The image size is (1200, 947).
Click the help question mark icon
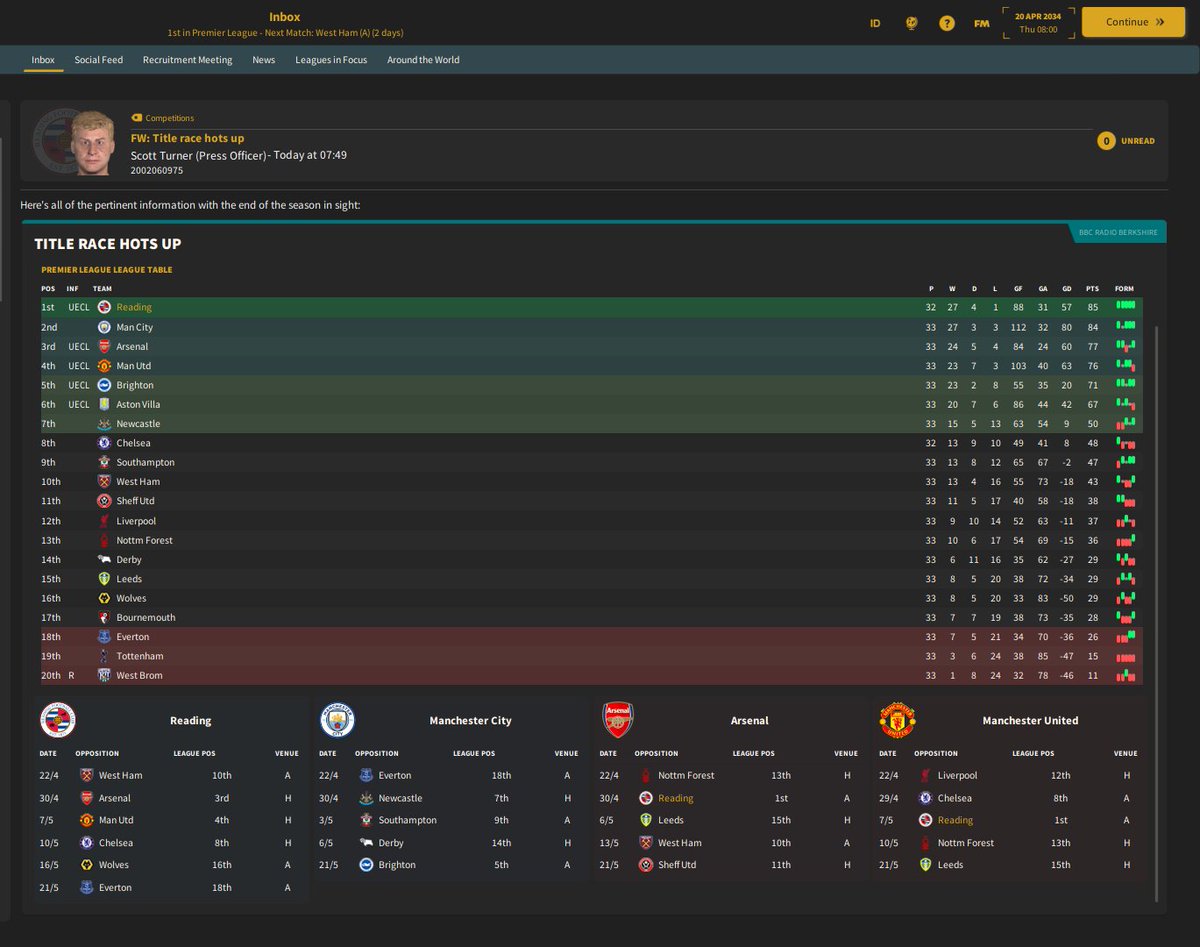click(947, 22)
